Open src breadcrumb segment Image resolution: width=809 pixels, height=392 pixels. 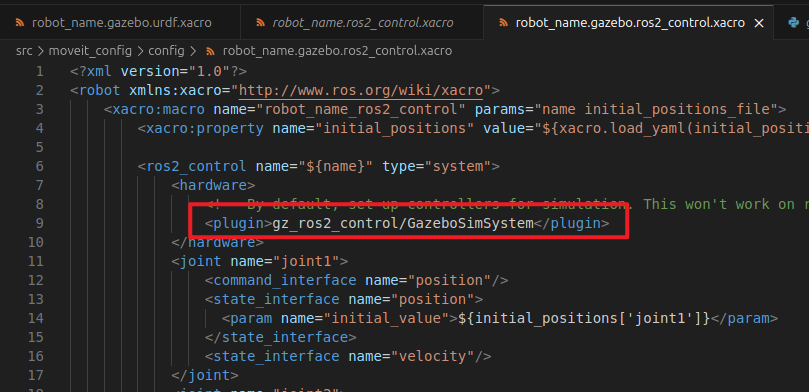click(x=24, y=51)
